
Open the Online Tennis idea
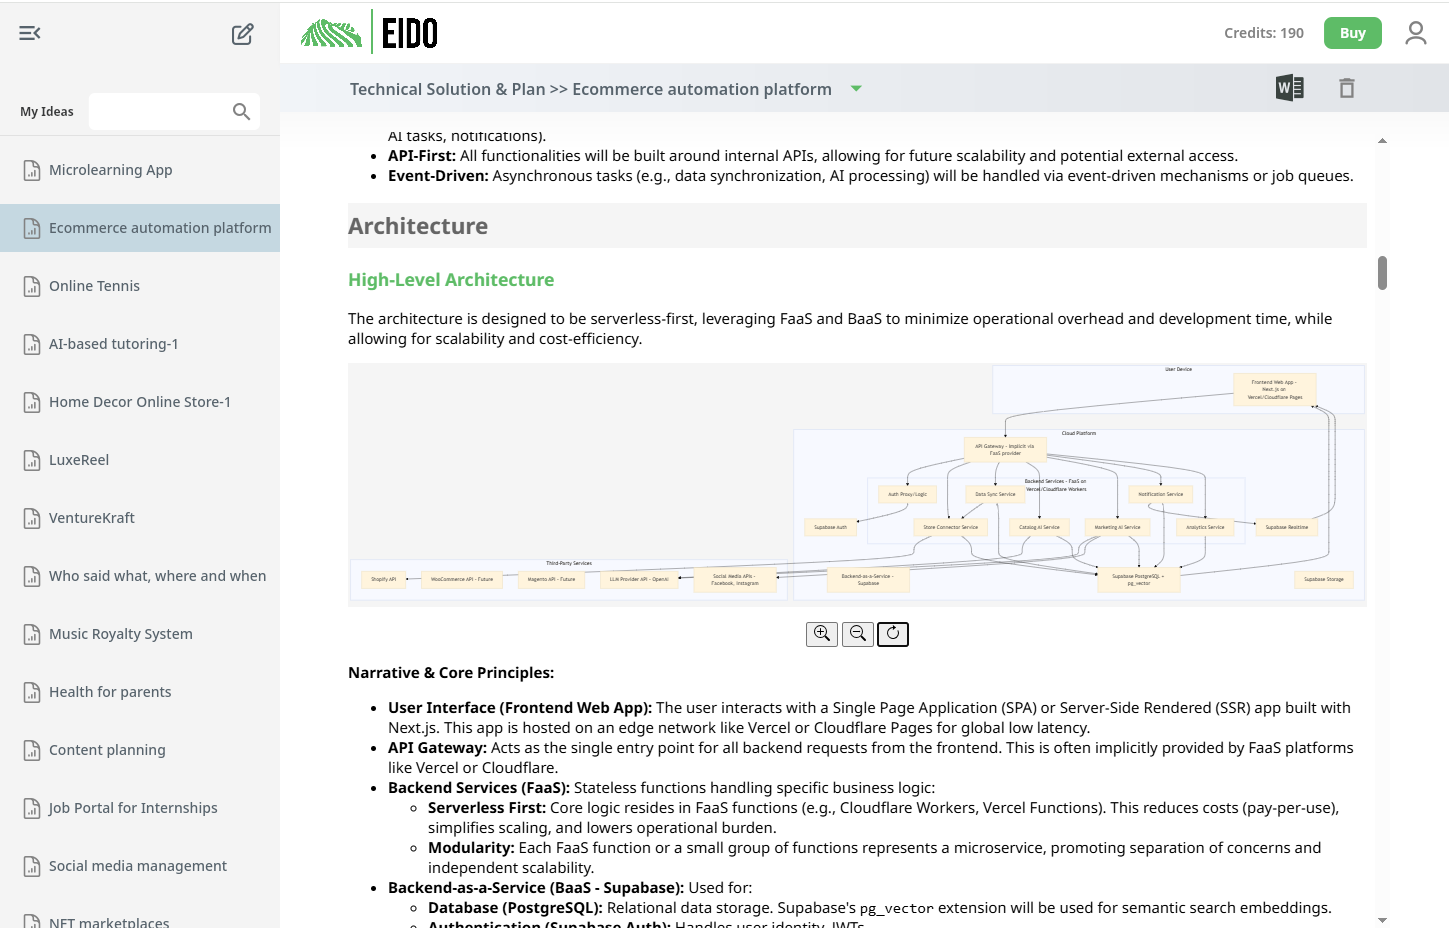[x=94, y=286]
